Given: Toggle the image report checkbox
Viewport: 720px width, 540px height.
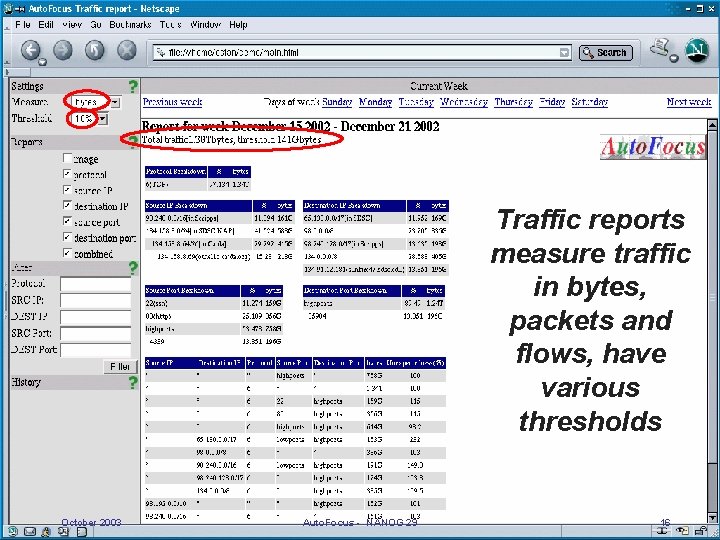Looking at the screenshot, I should pyautogui.click(x=67, y=158).
